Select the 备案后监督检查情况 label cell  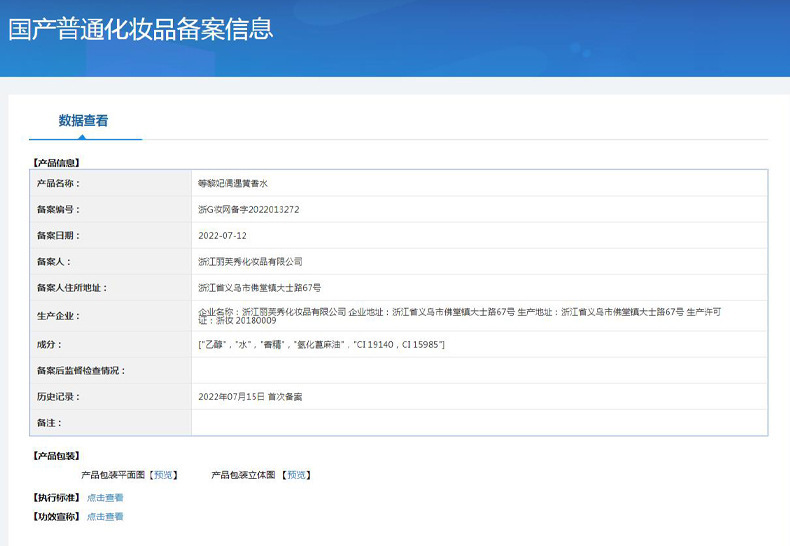(x=110, y=371)
